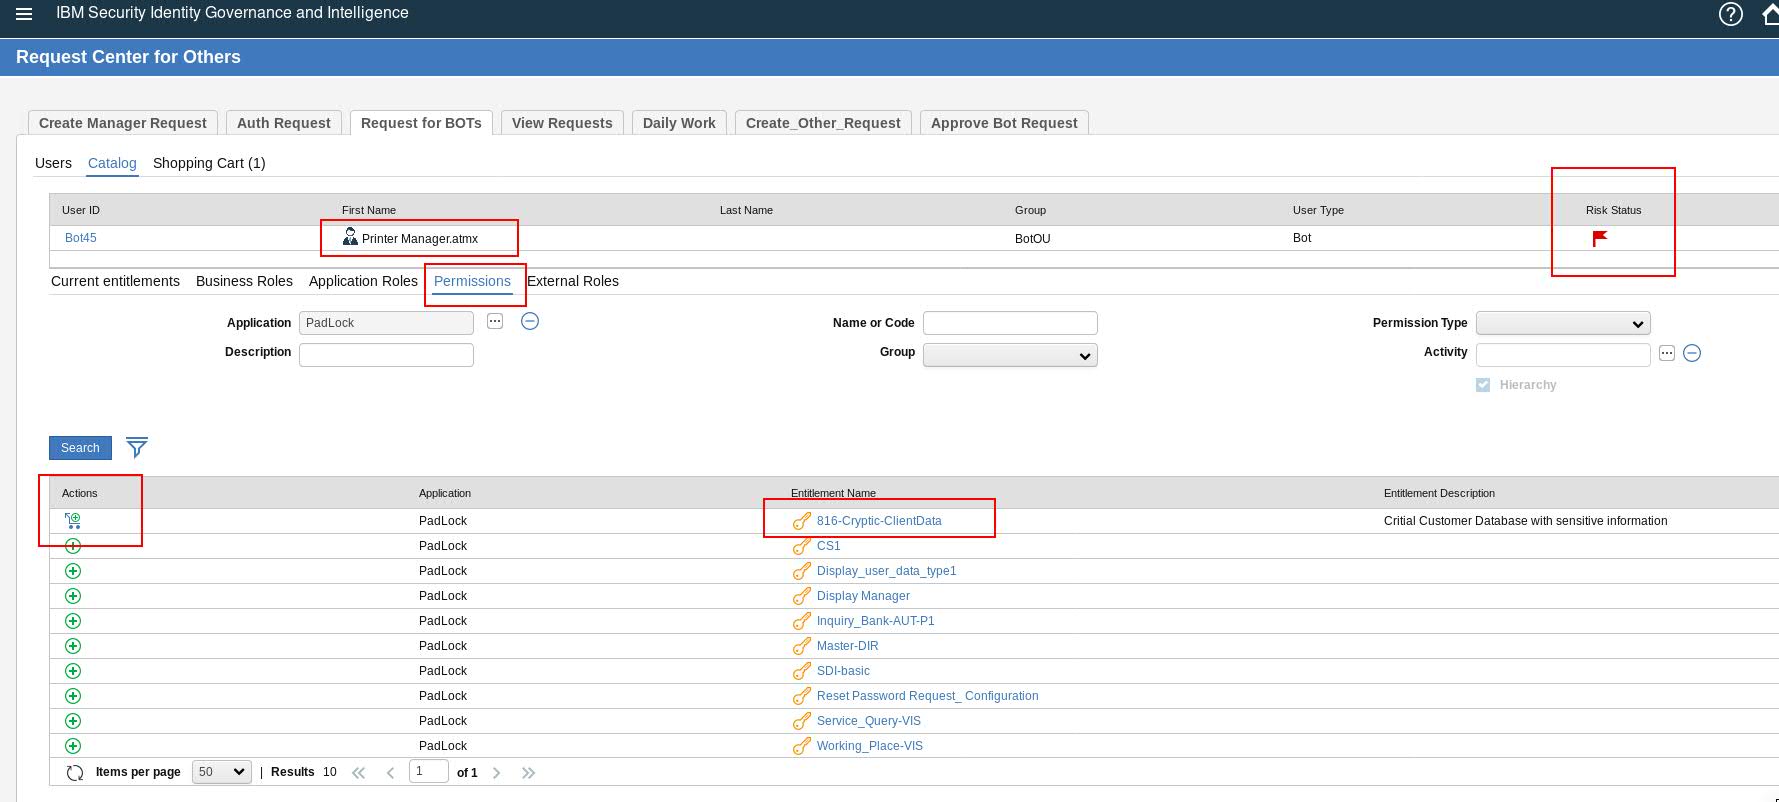Add Working_Place-VIS with plus icon
1779x802 pixels.
click(73, 746)
